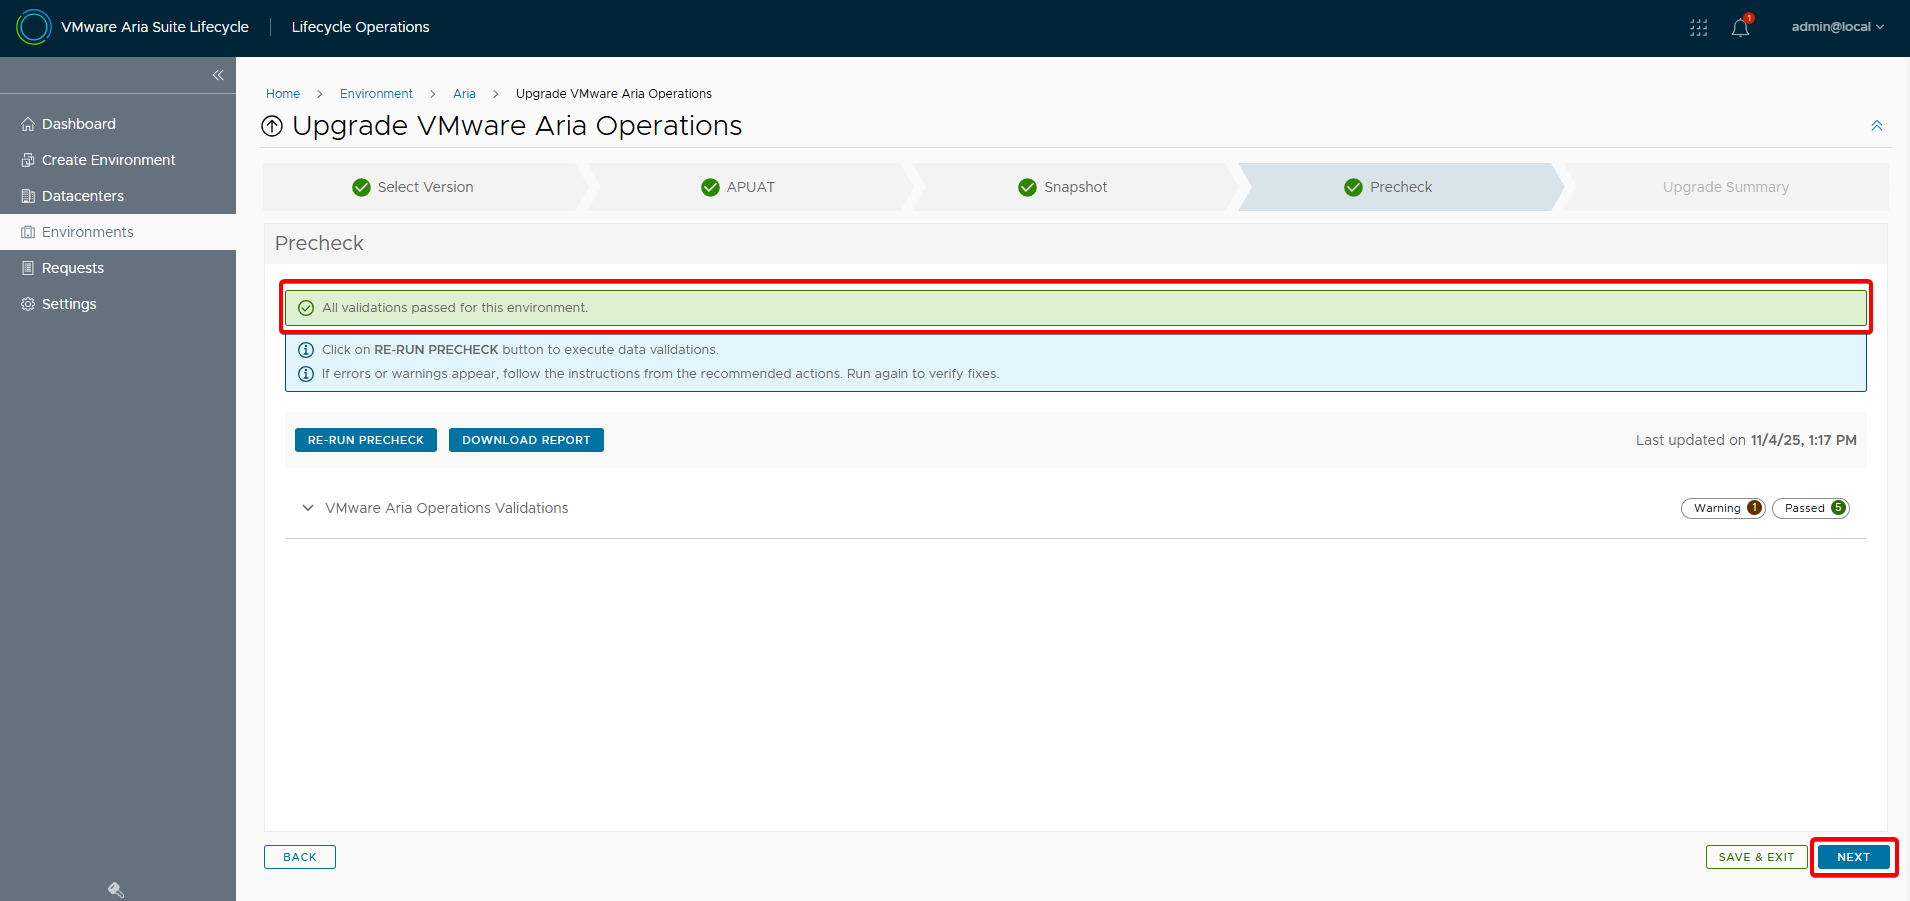The image size is (1910, 901).
Task: Click the VMware Aria Suite Lifecycle logo
Action: coord(34,27)
